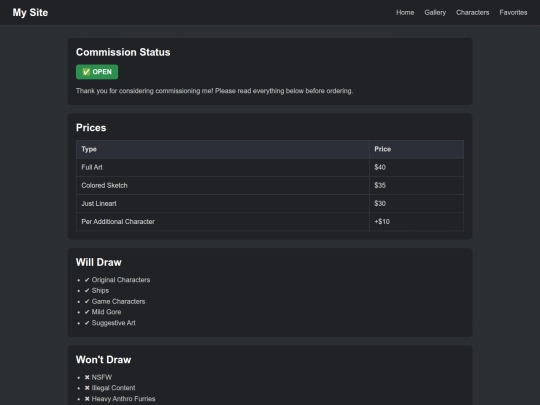Click the X icon beside NSFW

(87, 377)
